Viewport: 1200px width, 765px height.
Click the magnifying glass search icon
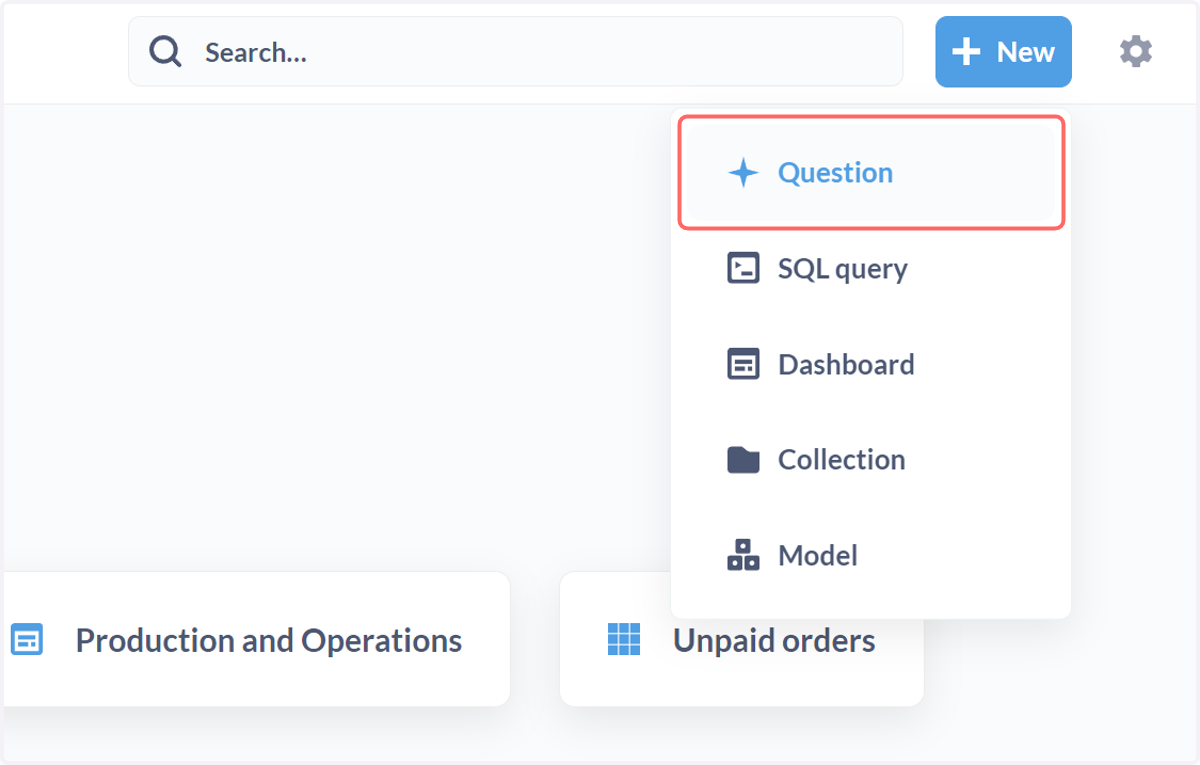[x=165, y=52]
